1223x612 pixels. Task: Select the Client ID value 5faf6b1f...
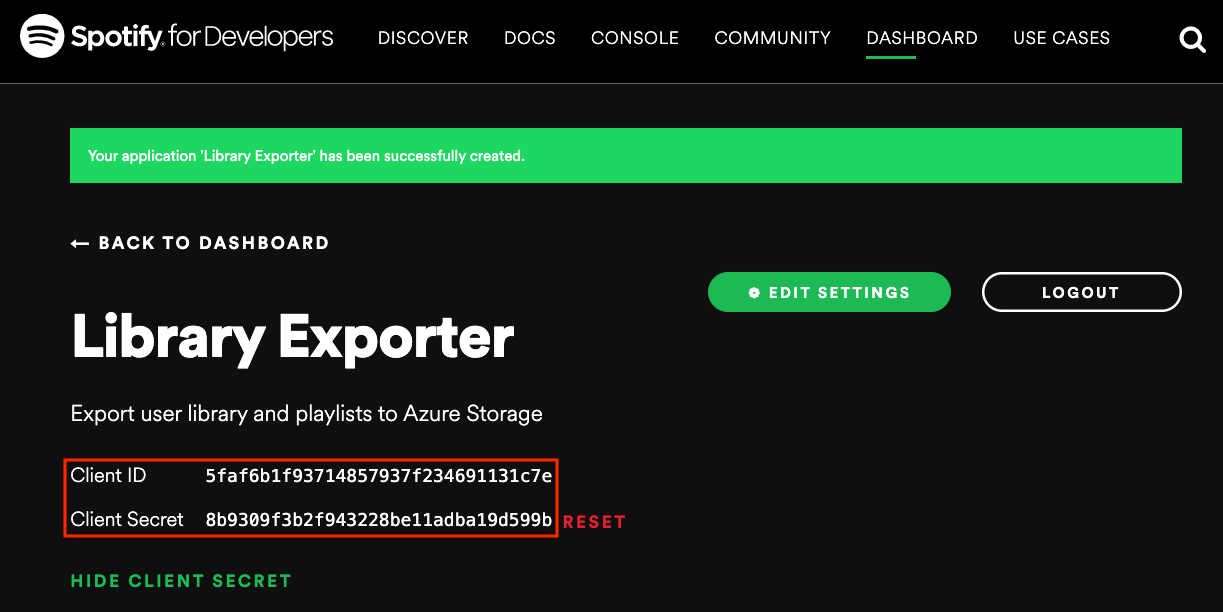(379, 476)
